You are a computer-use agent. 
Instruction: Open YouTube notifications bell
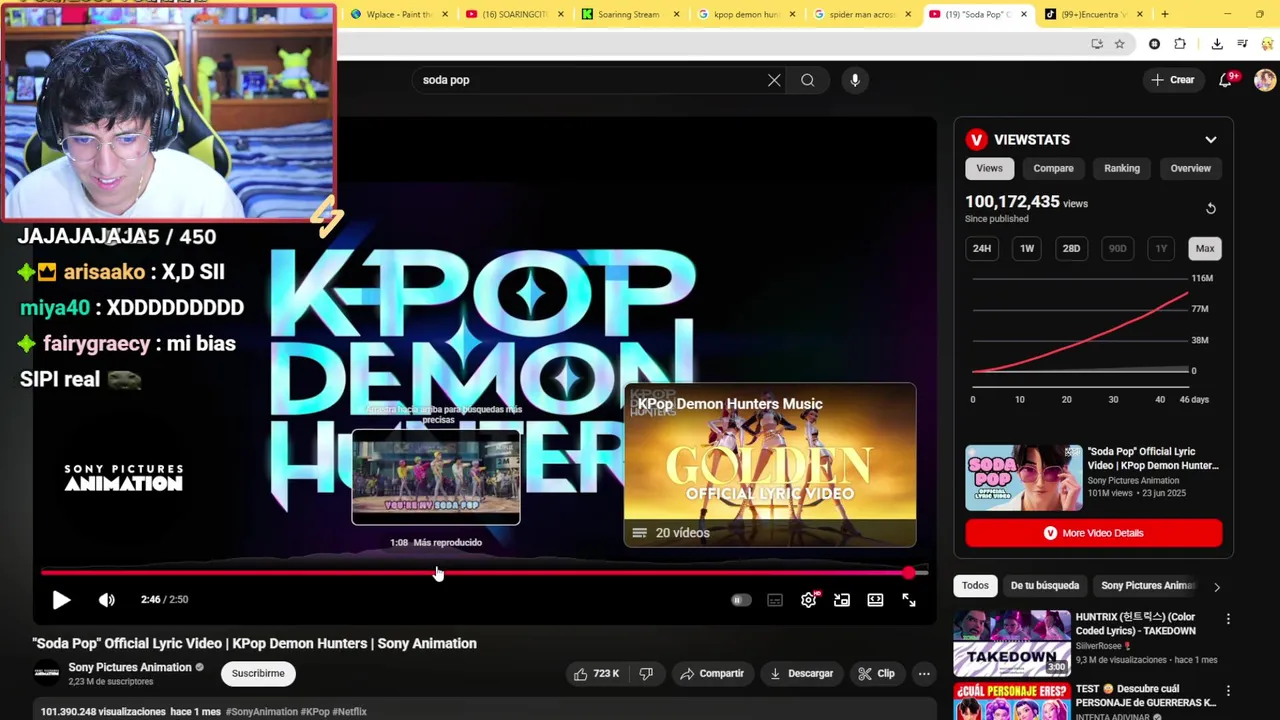[x=1226, y=80]
